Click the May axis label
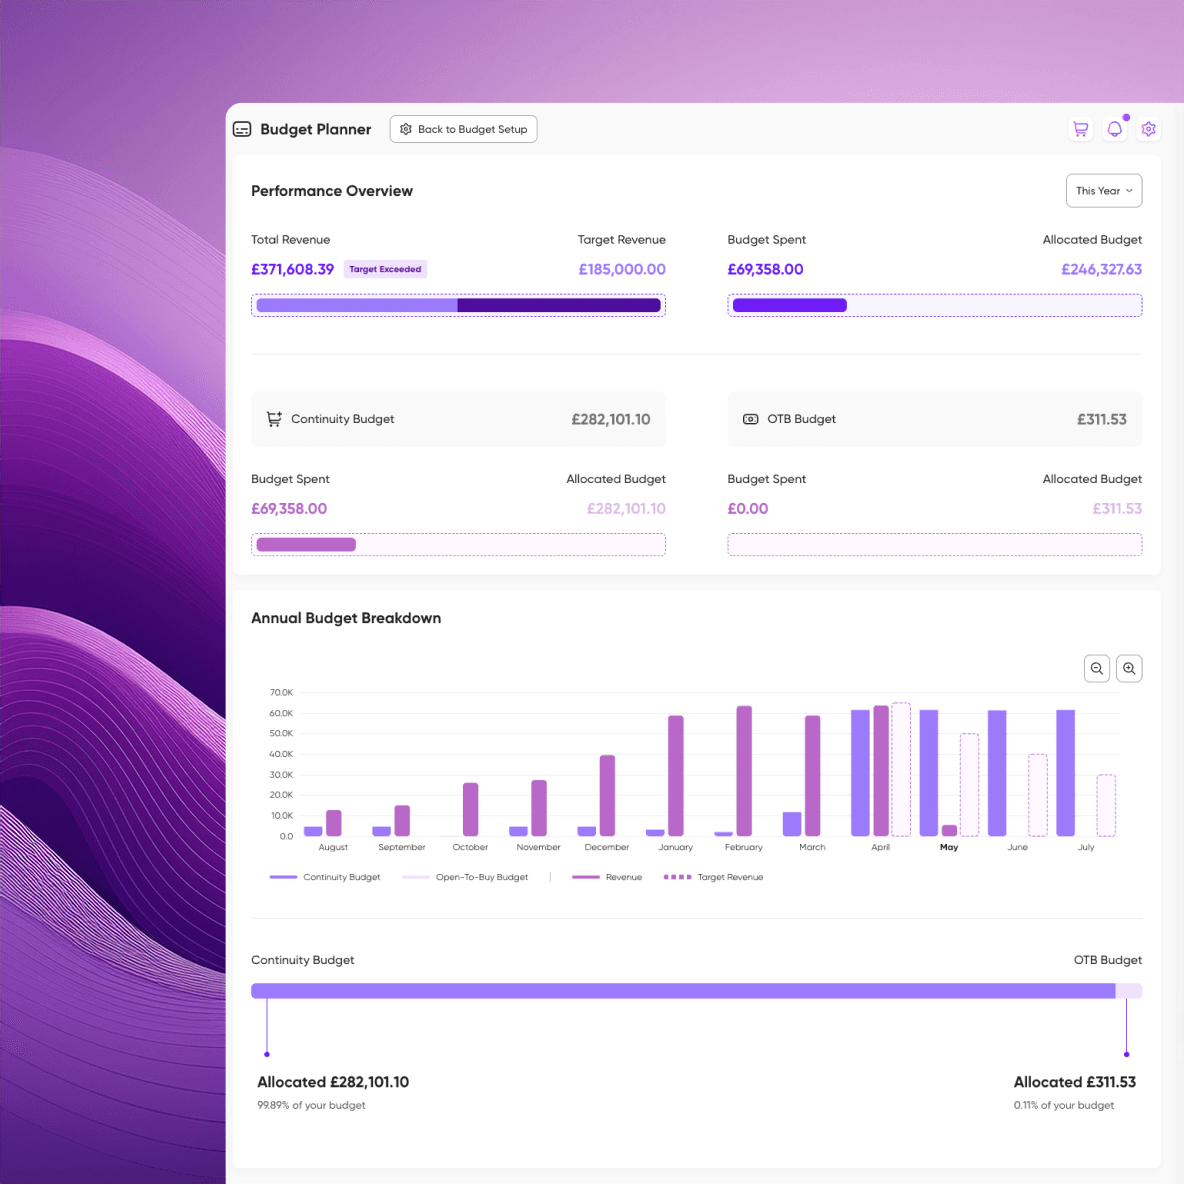Image resolution: width=1184 pixels, height=1185 pixels. click(949, 847)
